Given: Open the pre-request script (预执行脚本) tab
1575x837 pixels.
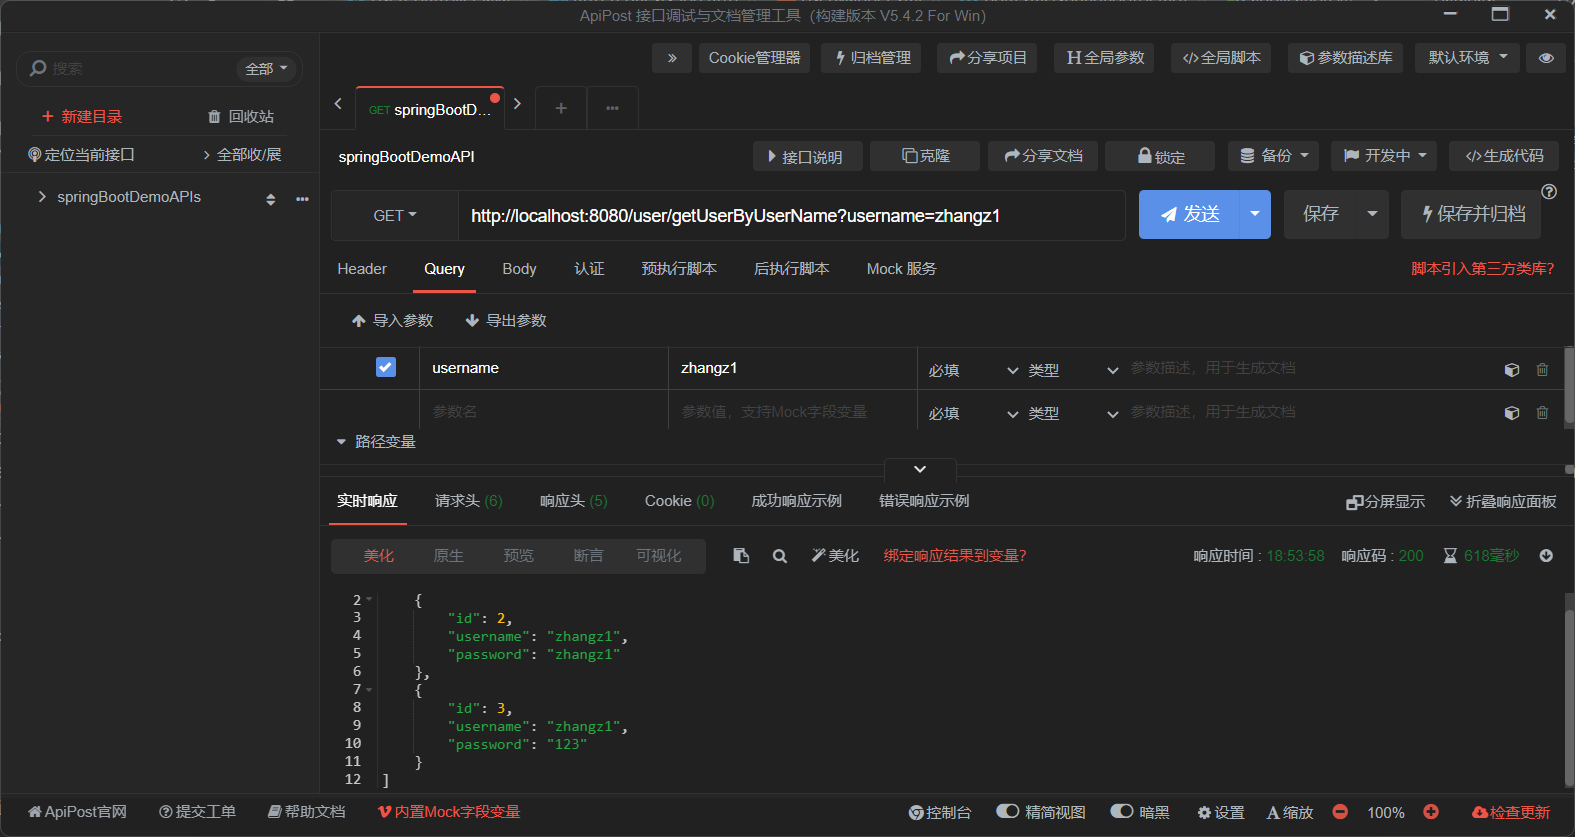Looking at the screenshot, I should point(679,269).
